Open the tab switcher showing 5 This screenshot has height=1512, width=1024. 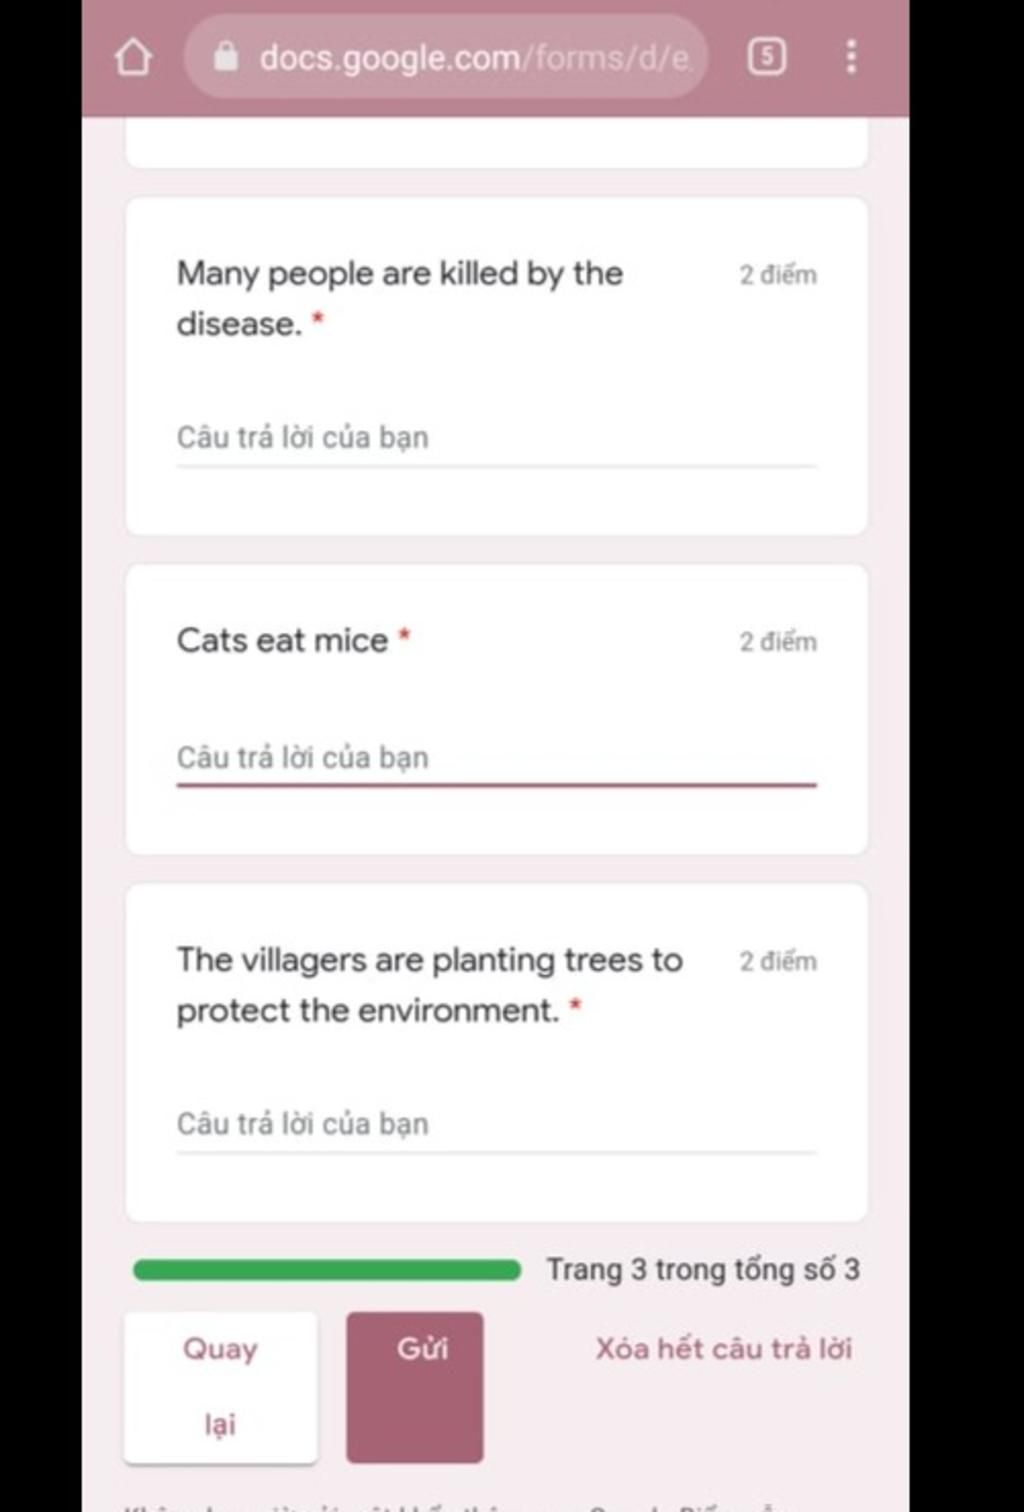pos(767,56)
